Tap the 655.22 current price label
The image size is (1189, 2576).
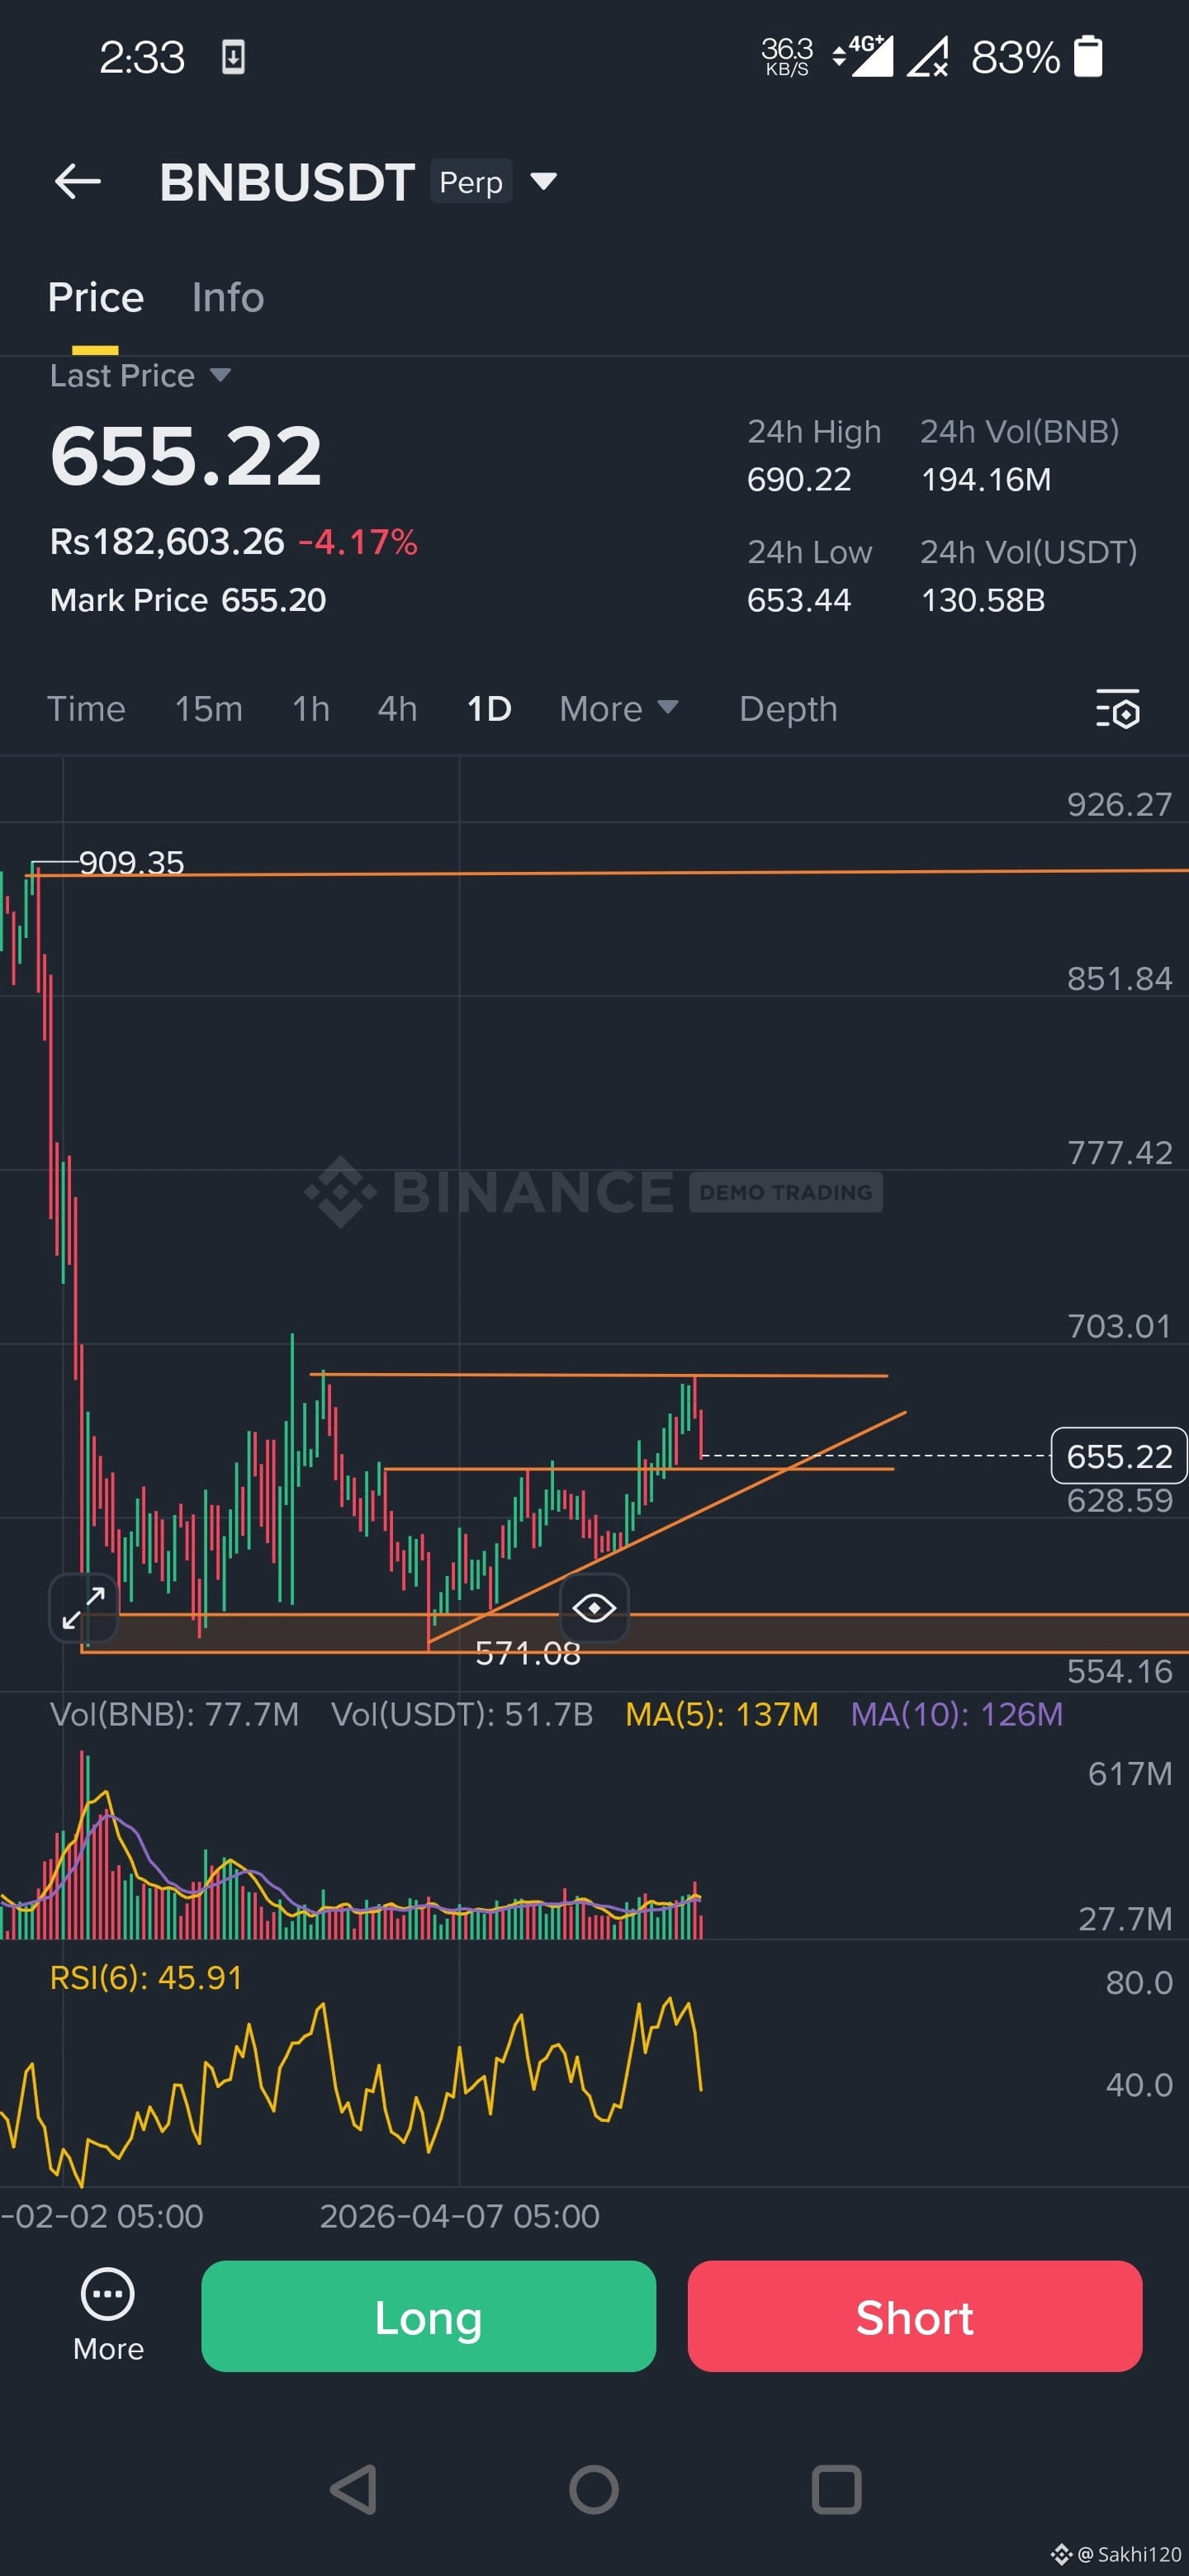1119,1456
